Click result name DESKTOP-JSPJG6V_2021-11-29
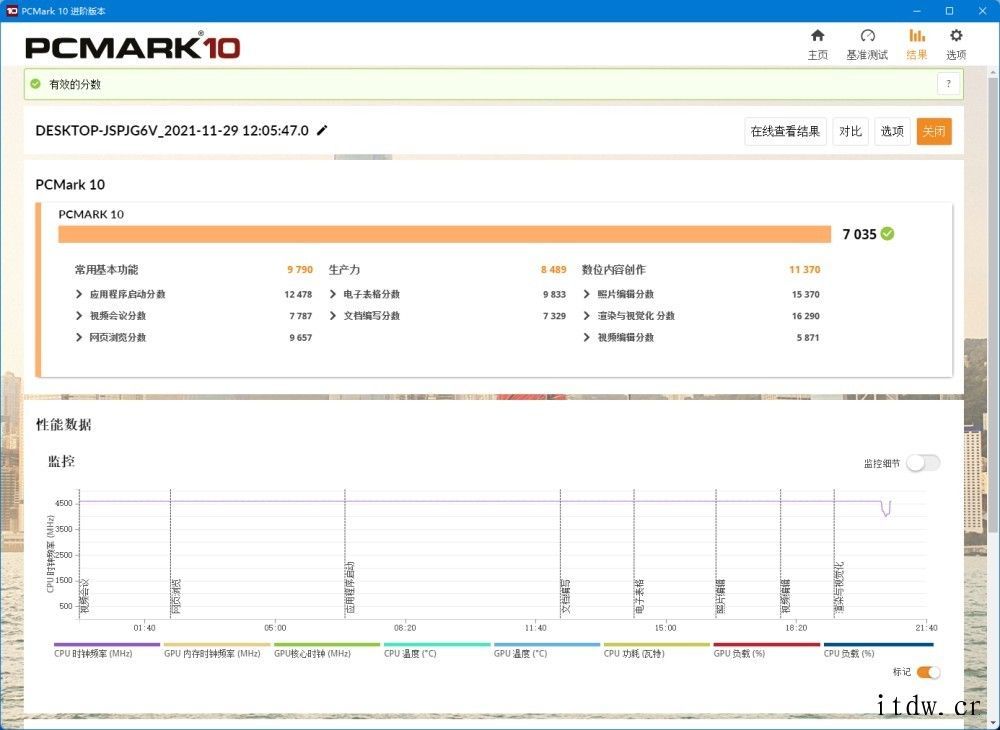Image resolution: width=1000 pixels, height=730 pixels. tap(172, 131)
